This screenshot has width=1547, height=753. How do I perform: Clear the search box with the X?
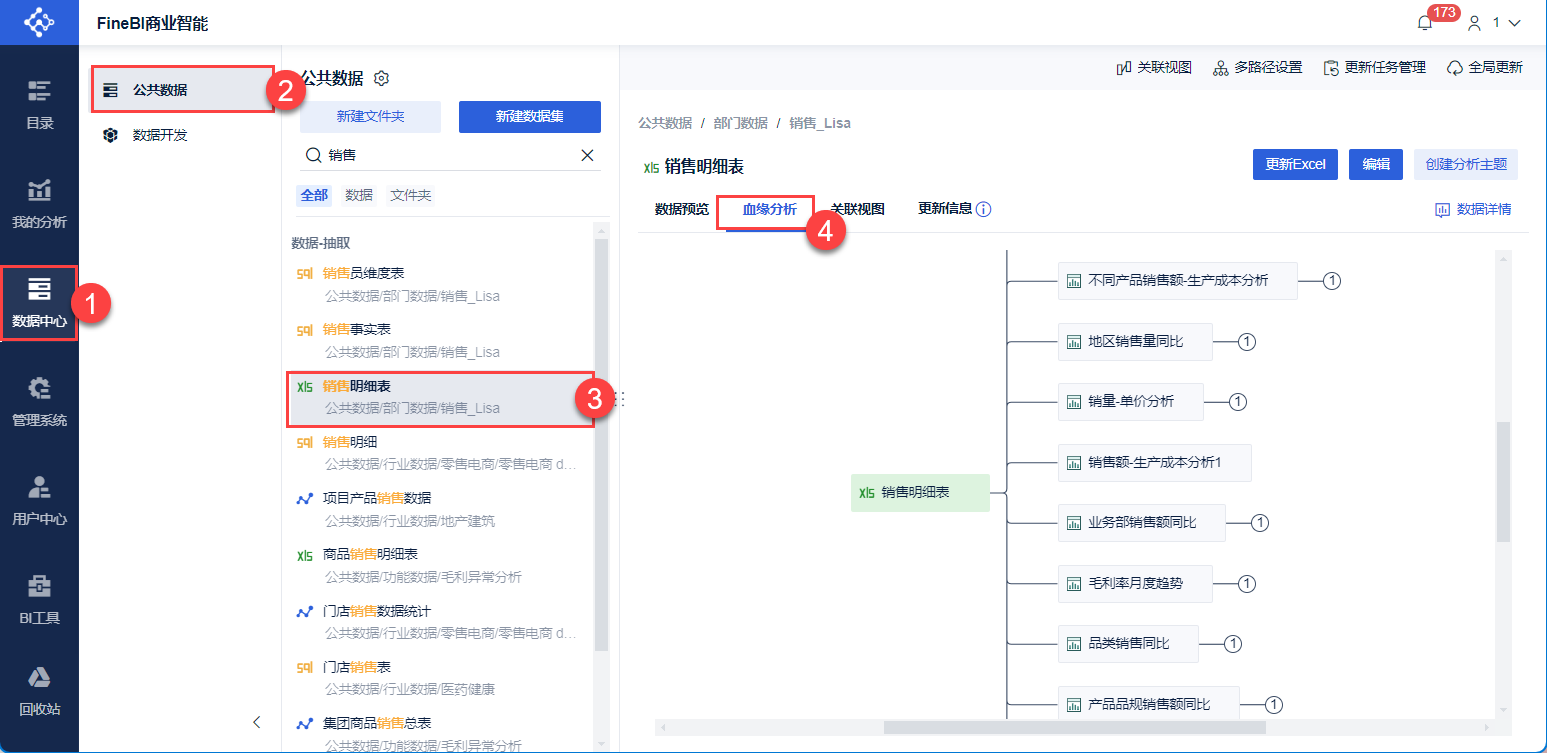click(x=588, y=155)
